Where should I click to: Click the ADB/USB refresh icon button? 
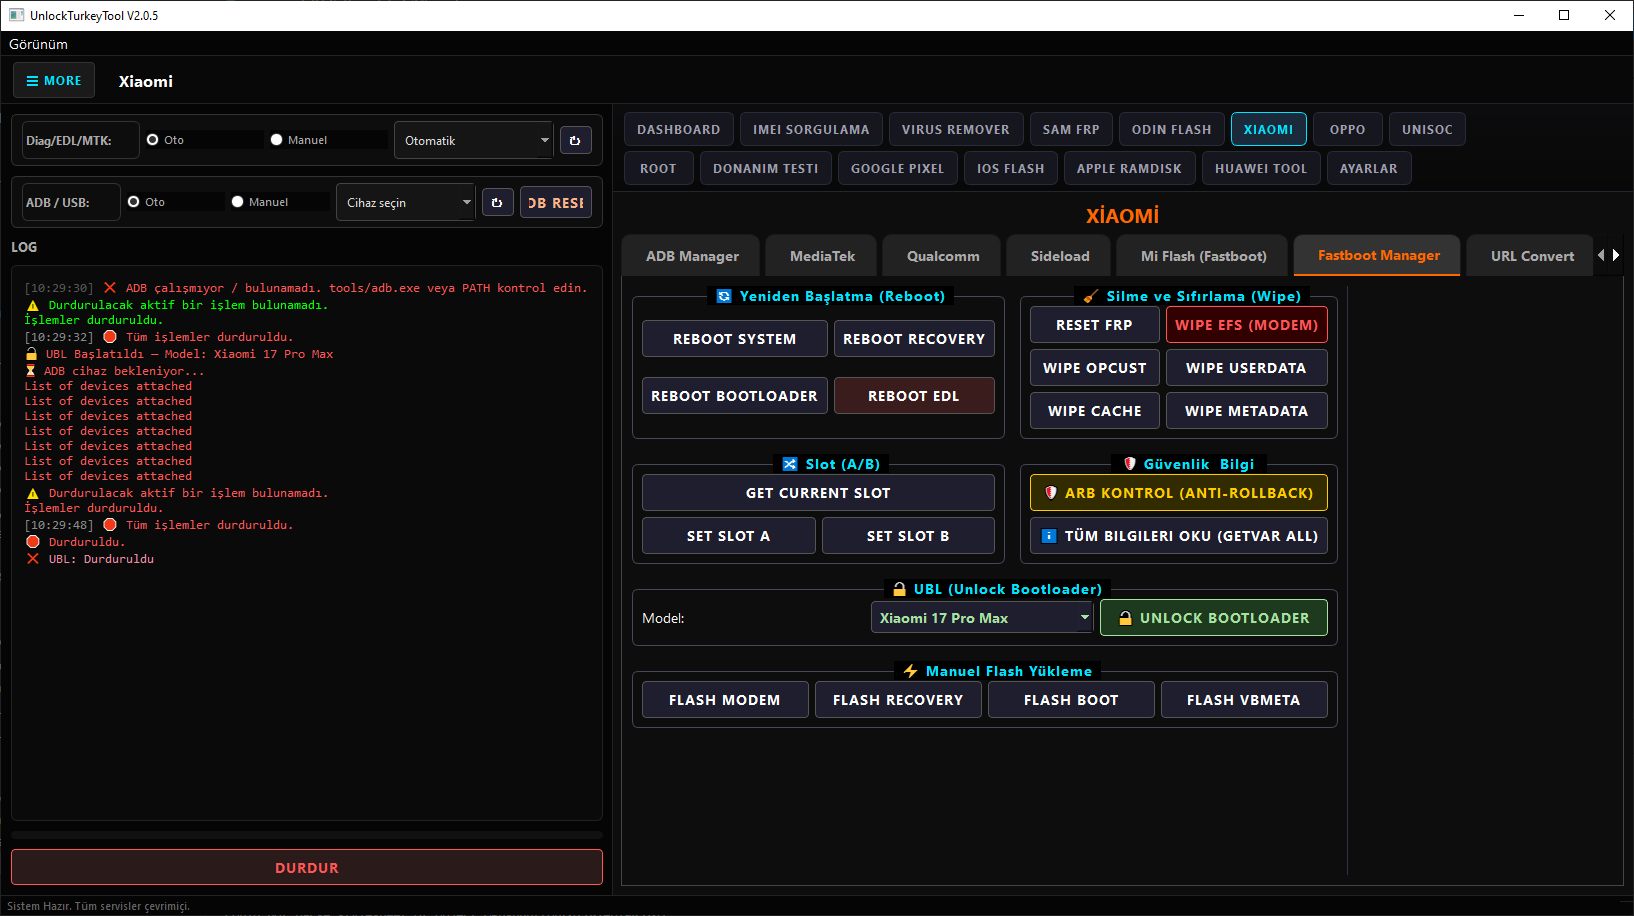497,203
